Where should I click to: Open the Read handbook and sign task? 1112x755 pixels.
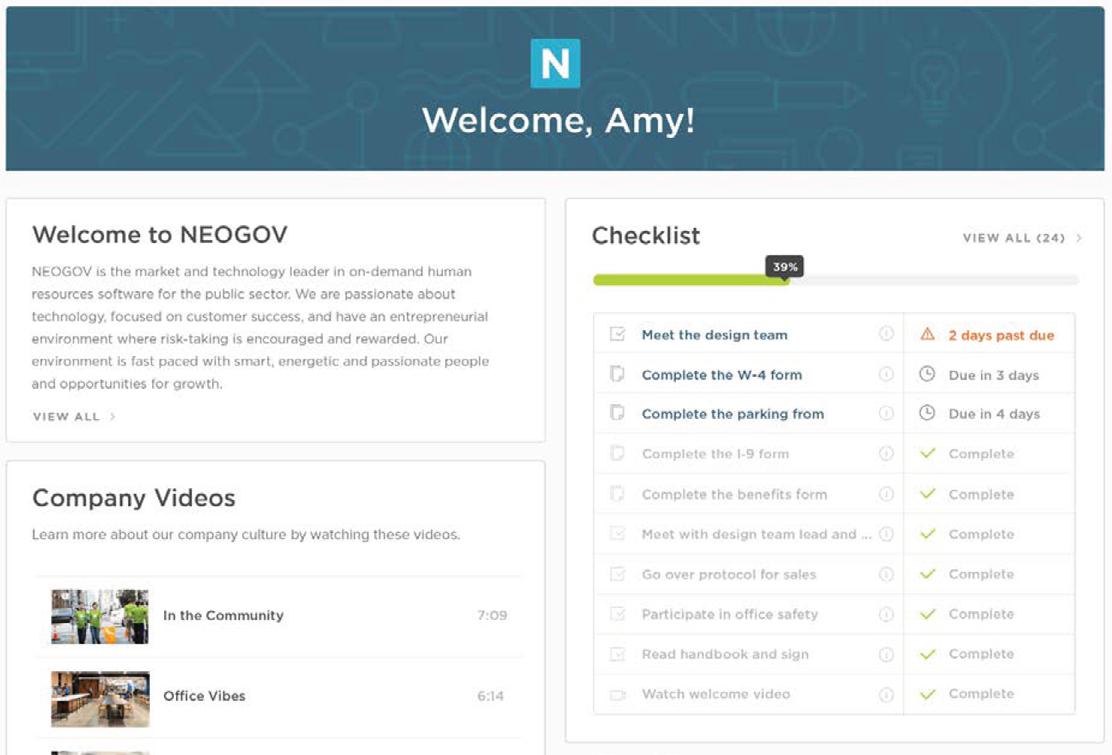point(725,654)
